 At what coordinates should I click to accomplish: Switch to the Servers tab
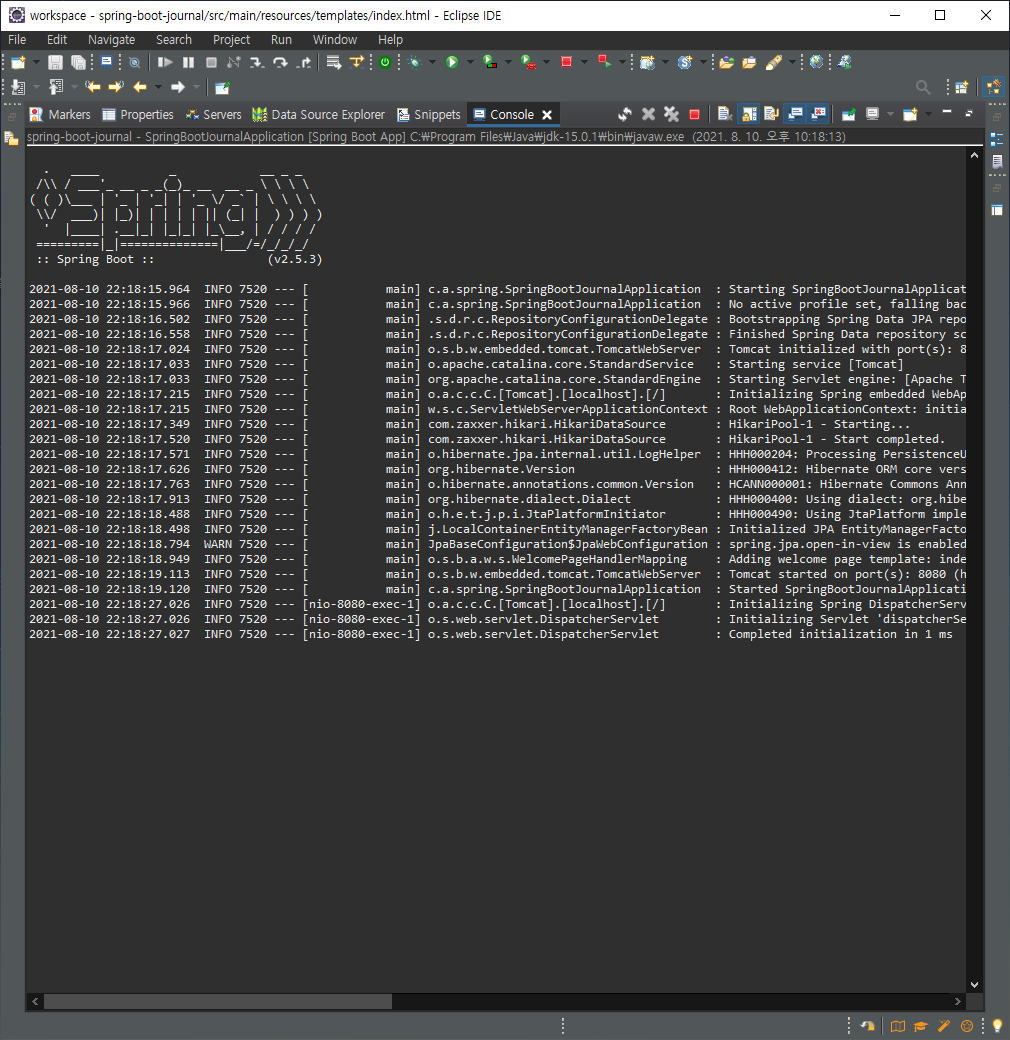(x=214, y=115)
